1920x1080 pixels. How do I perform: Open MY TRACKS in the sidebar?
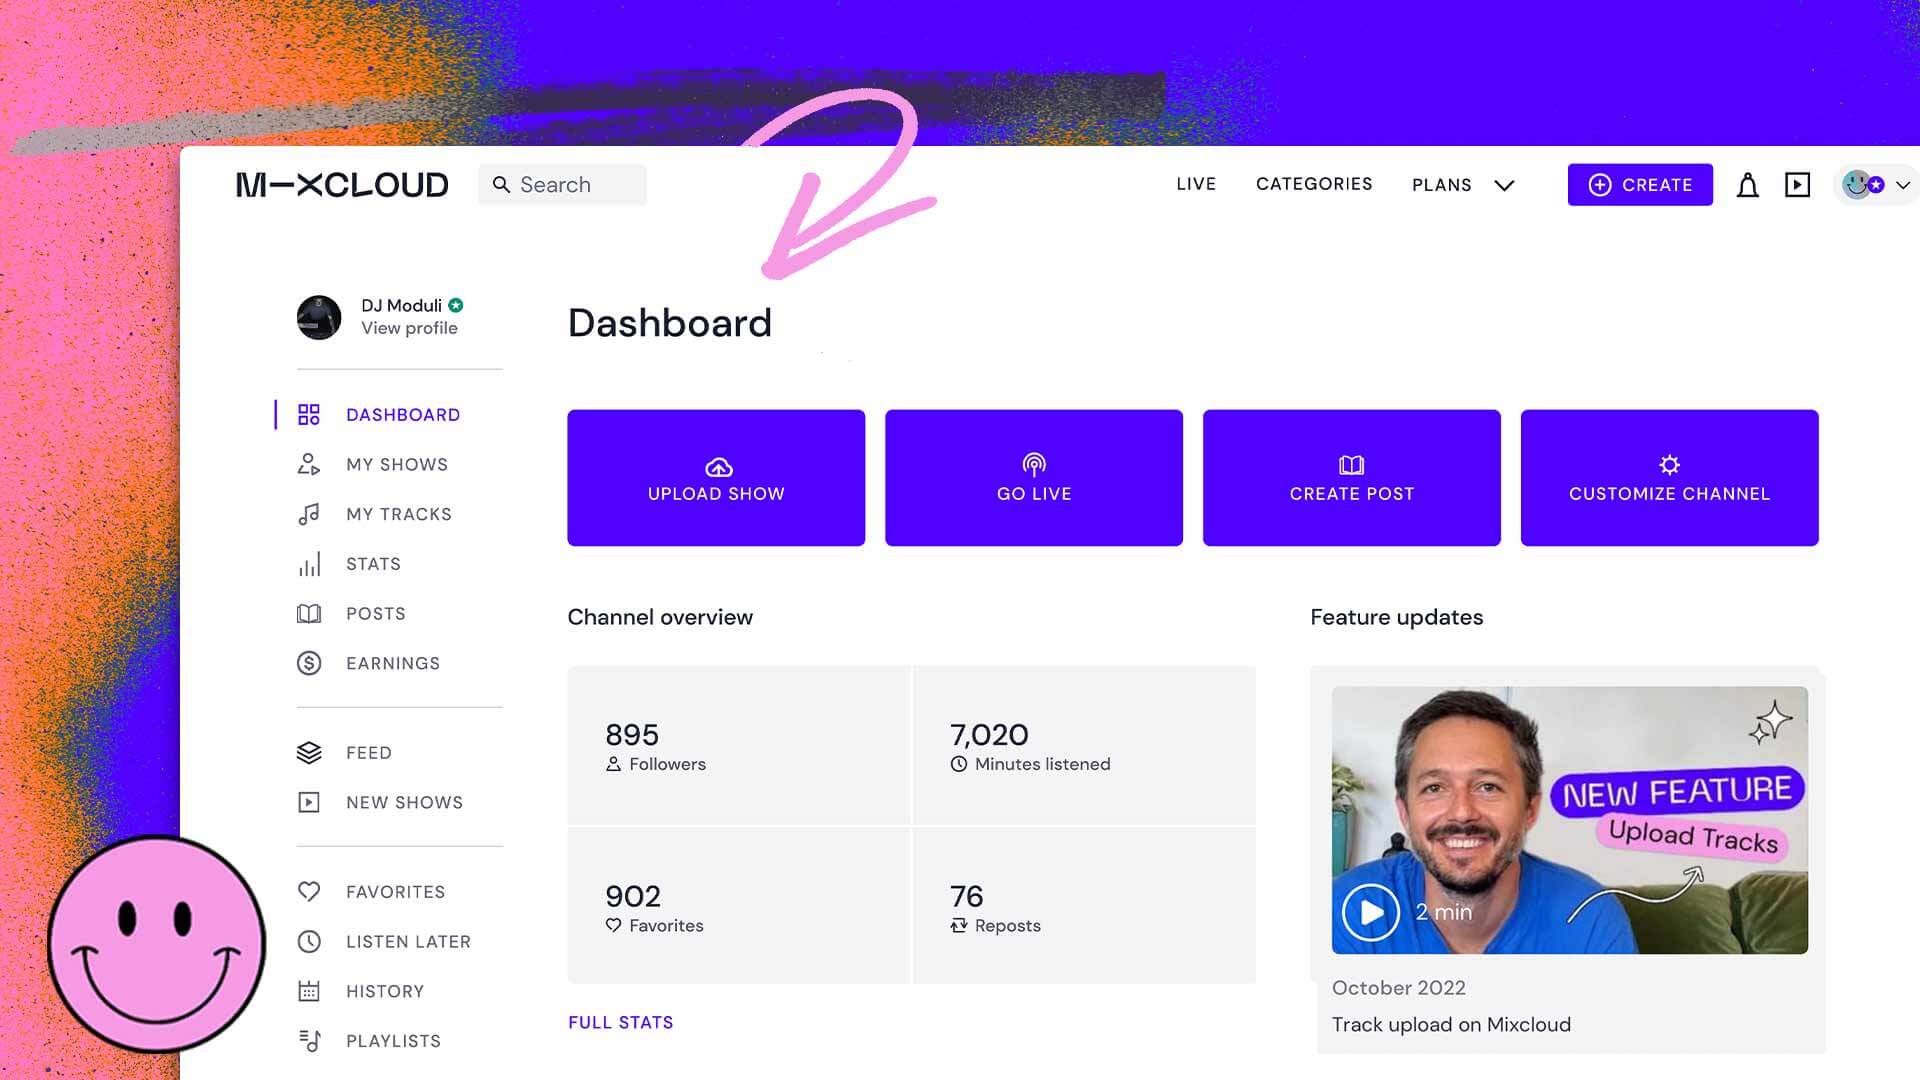tap(399, 514)
